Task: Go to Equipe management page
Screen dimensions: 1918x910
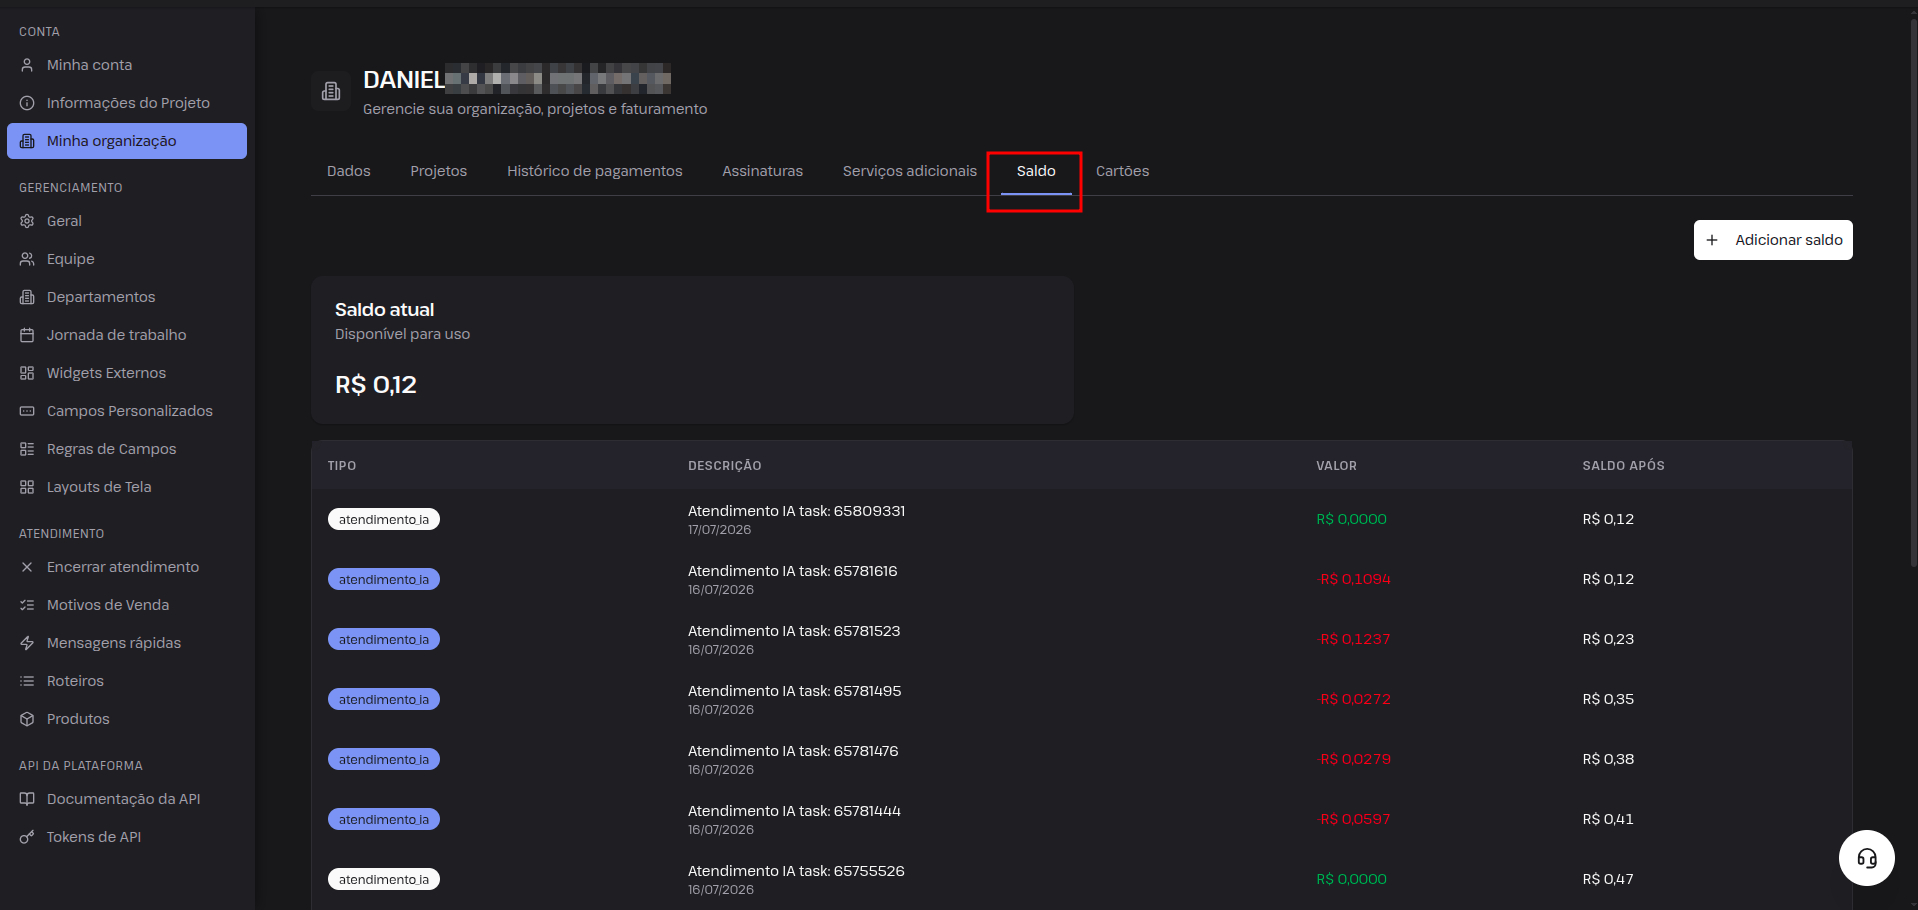Action: click(127, 259)
